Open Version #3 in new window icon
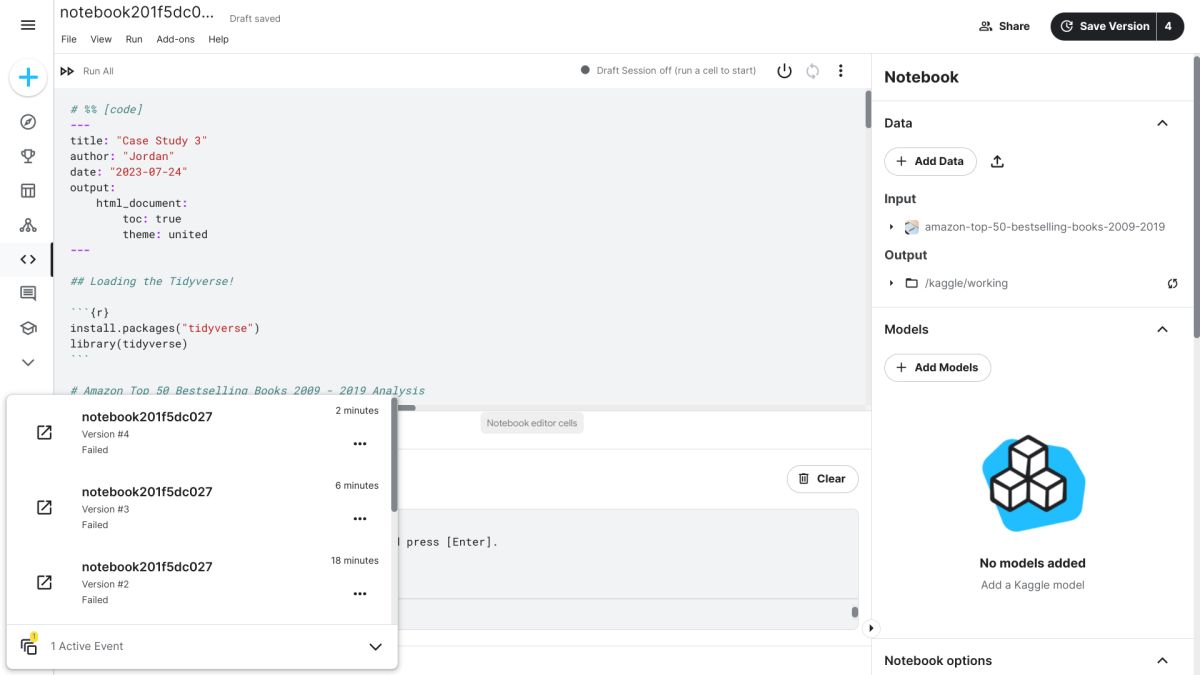 click(44, 507)
